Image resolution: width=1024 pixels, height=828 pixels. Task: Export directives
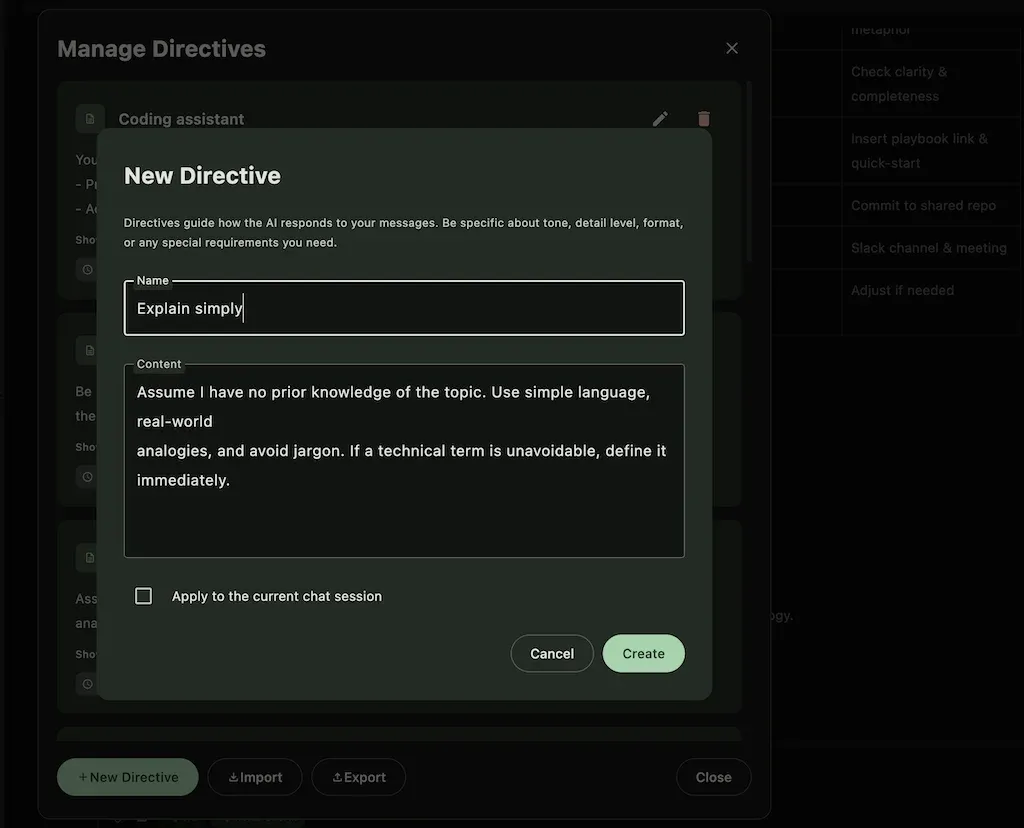pyautogui.click(x=359, y=777)
